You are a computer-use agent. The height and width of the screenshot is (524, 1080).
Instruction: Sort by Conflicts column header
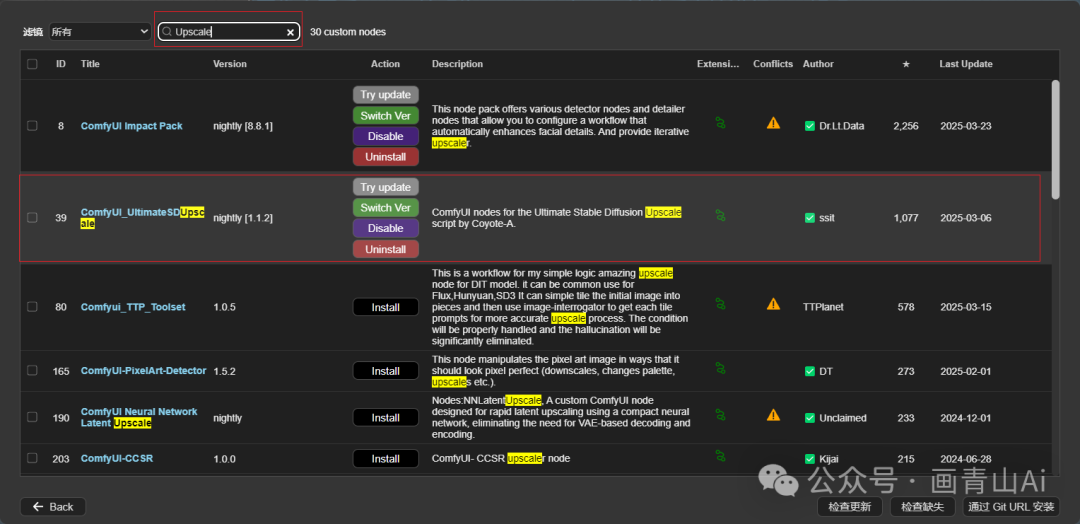[x=773, y=64]
